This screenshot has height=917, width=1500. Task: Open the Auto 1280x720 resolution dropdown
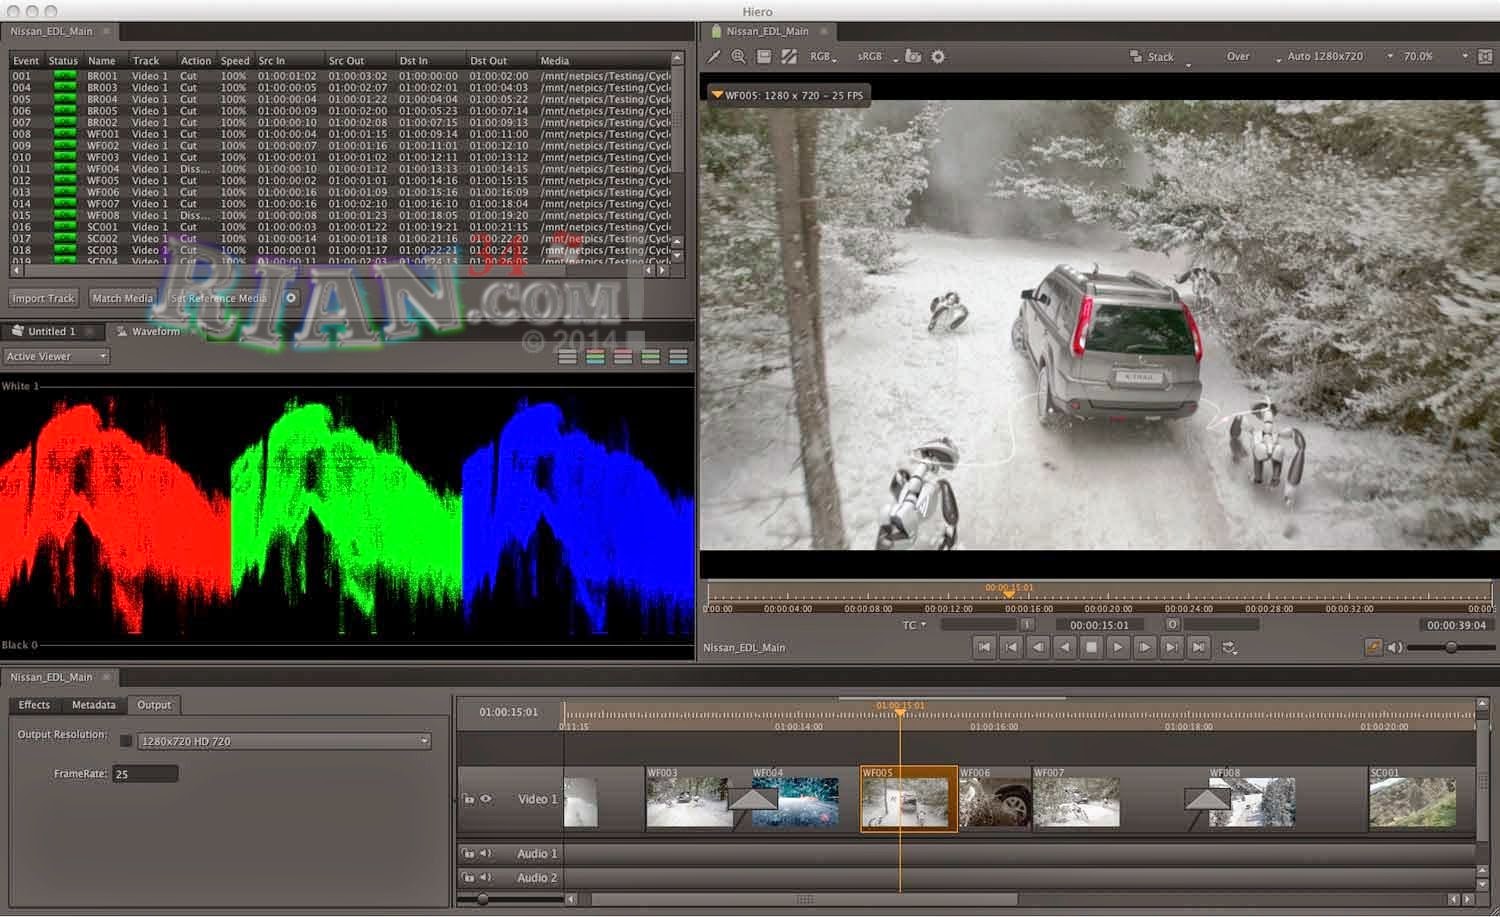click(1340, 57)
